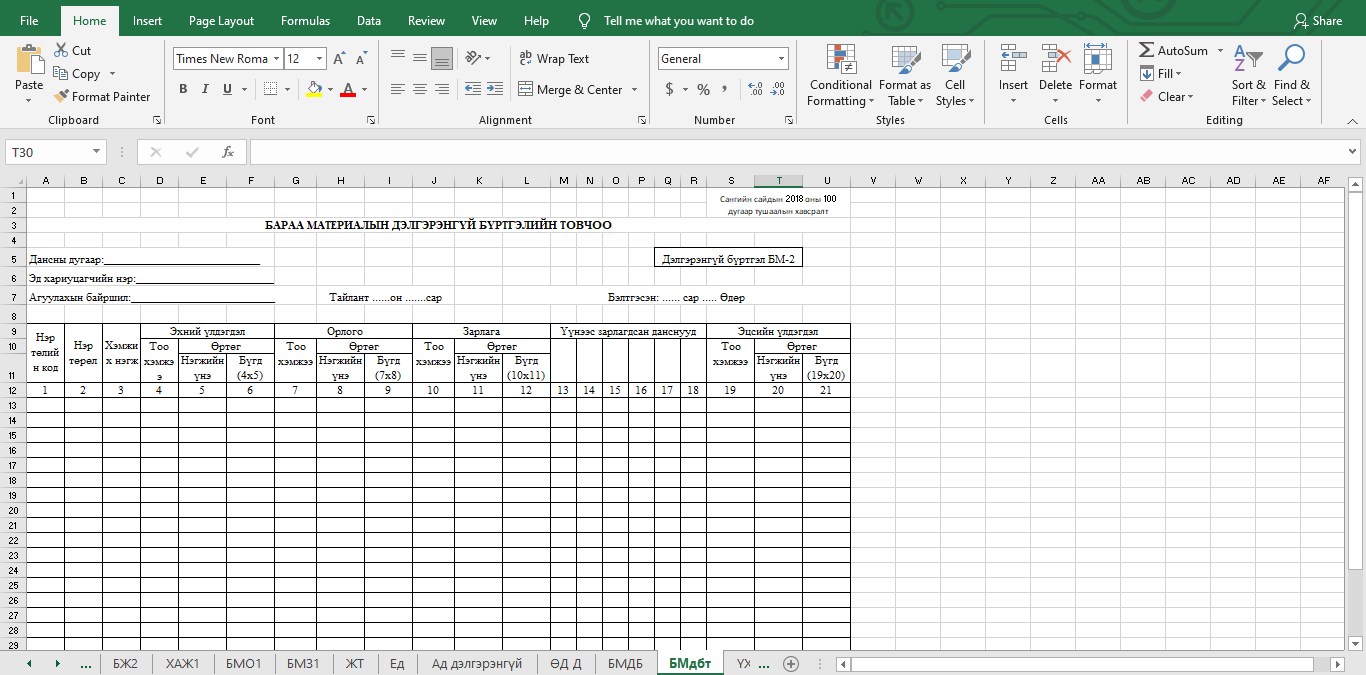This screenshot has height=675, width=1366.
Task: Open the Page Layout ribbon tab
Action: click(x=221, y=21)
